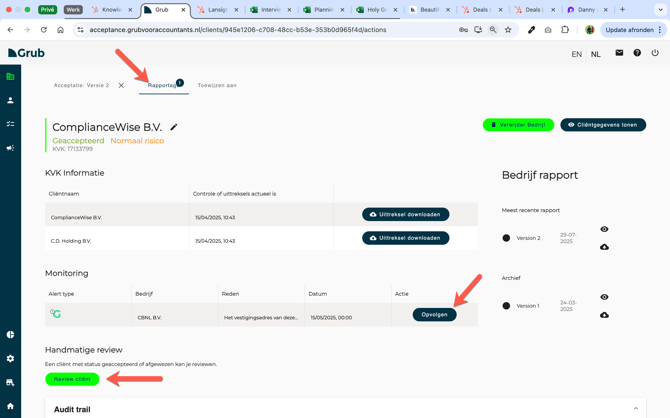Switch to Beautiful browser tab
670x418 pixels.
[429, 9]
